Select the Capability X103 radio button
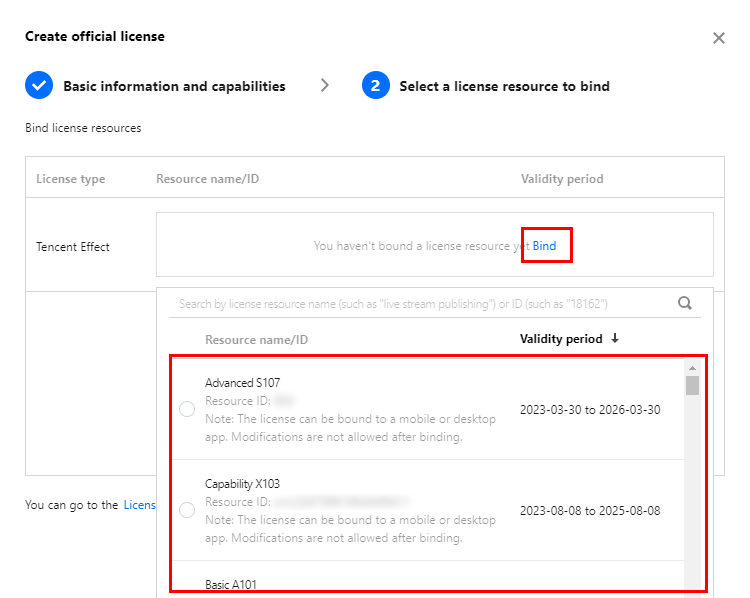 (187, 509)
